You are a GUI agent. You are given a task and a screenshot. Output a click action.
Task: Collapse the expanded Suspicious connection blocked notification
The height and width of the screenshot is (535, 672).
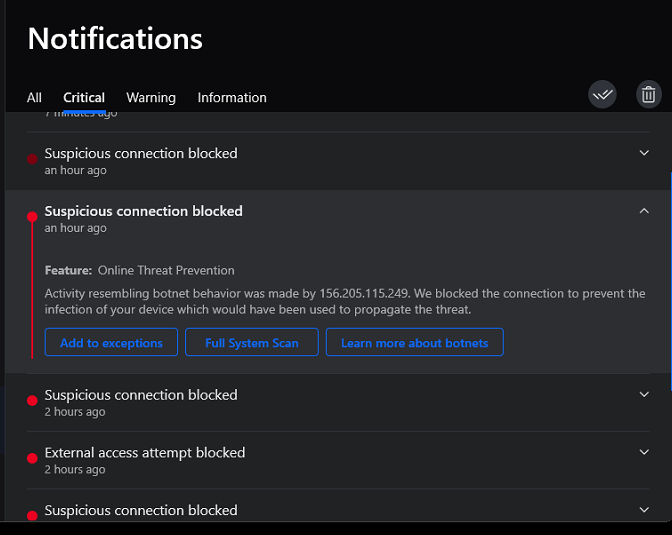(644, 211)
